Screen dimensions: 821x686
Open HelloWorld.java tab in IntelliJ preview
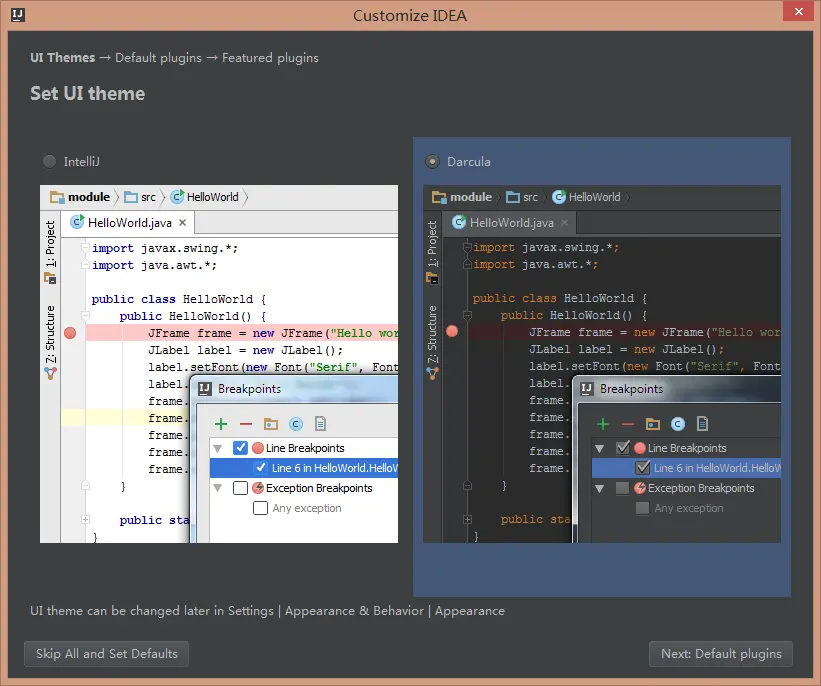129,223
